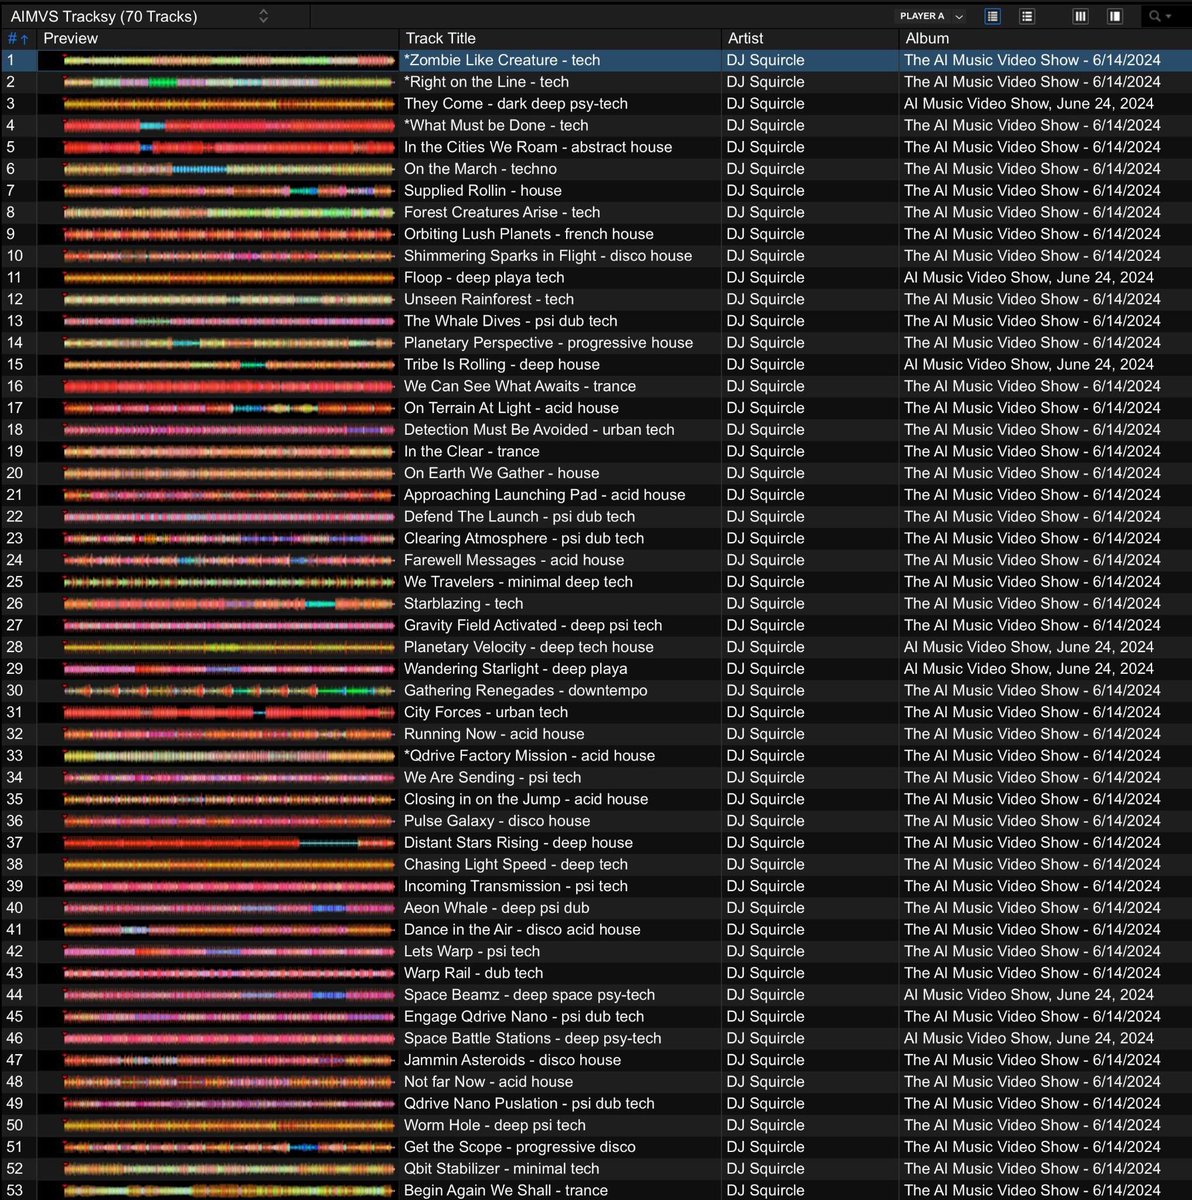Select track "*What Must be Done - tech"

point(496,125)
